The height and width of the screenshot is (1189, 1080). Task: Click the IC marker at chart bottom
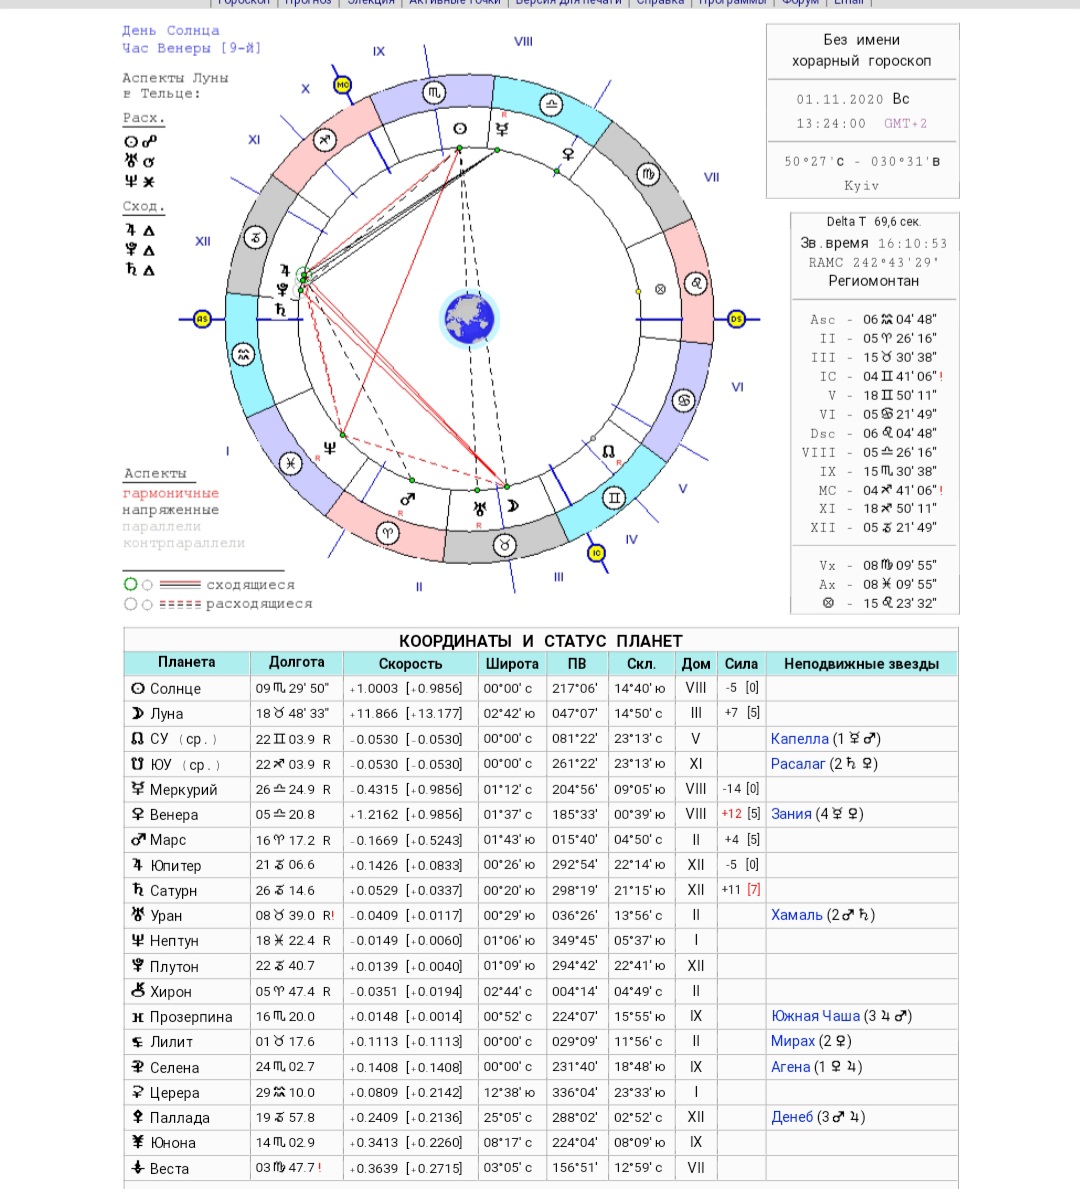coord(597,553)
